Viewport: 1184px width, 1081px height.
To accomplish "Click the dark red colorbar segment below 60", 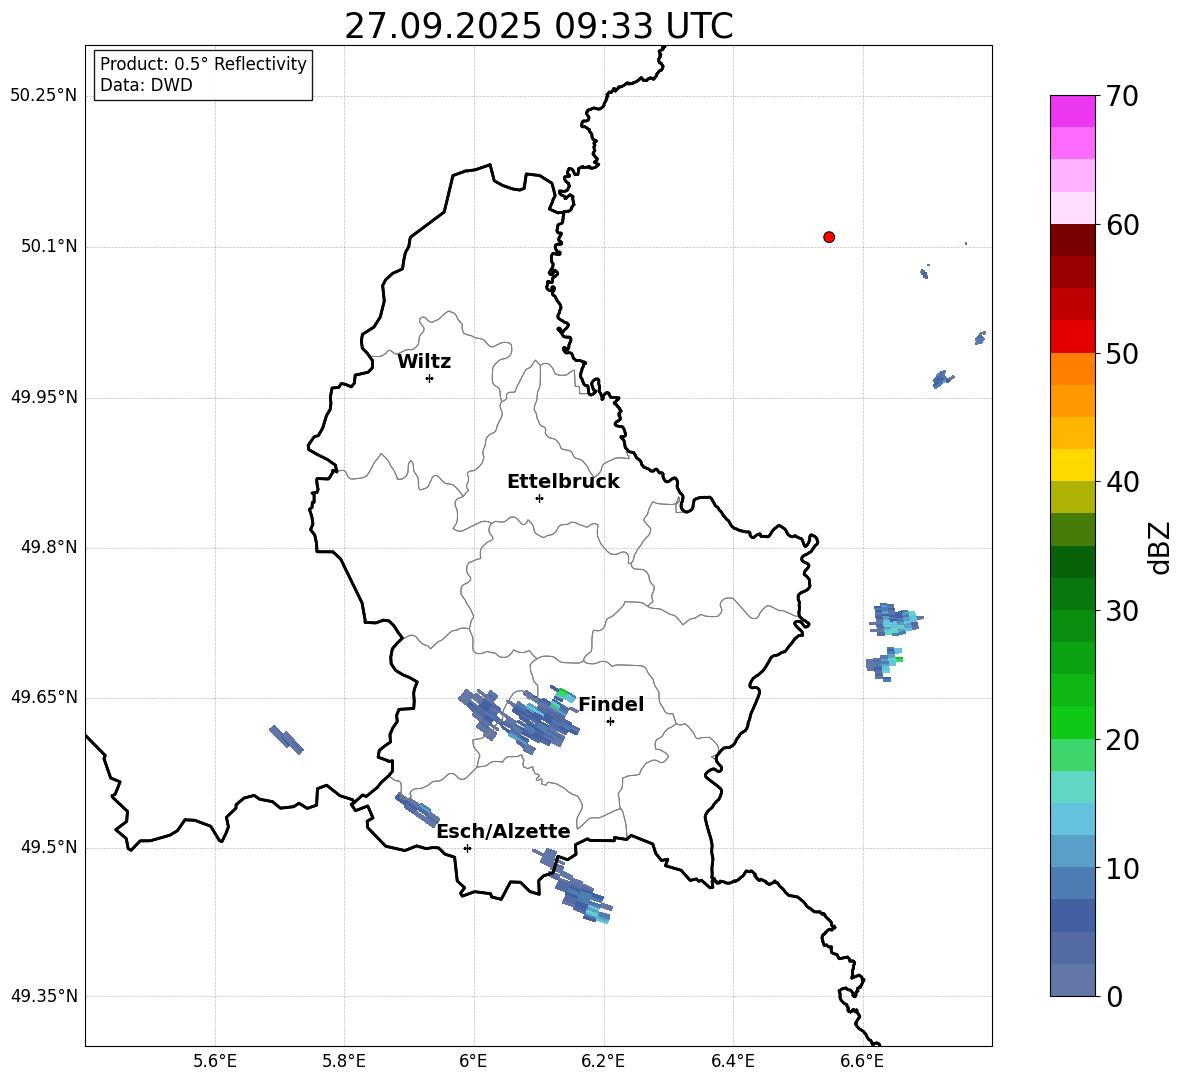I will tap(1073, 240).
